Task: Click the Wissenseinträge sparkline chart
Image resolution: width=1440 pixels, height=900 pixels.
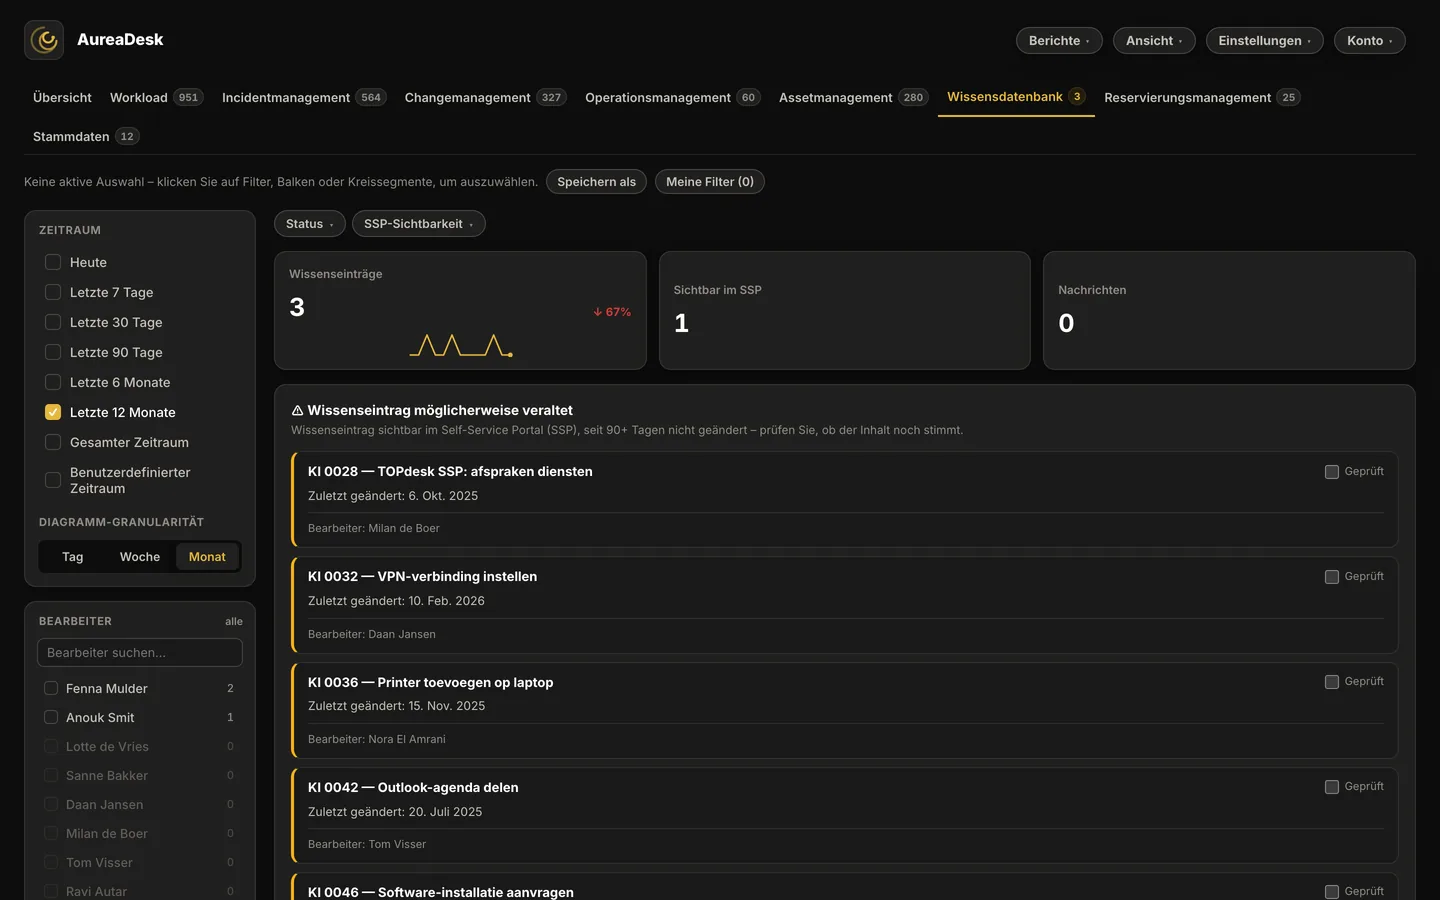Action: 461,346
